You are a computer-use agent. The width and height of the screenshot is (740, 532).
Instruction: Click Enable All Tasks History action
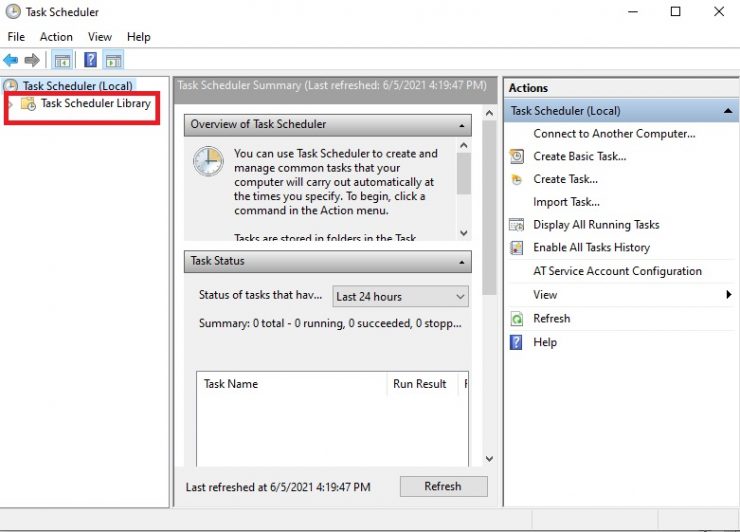591,247
